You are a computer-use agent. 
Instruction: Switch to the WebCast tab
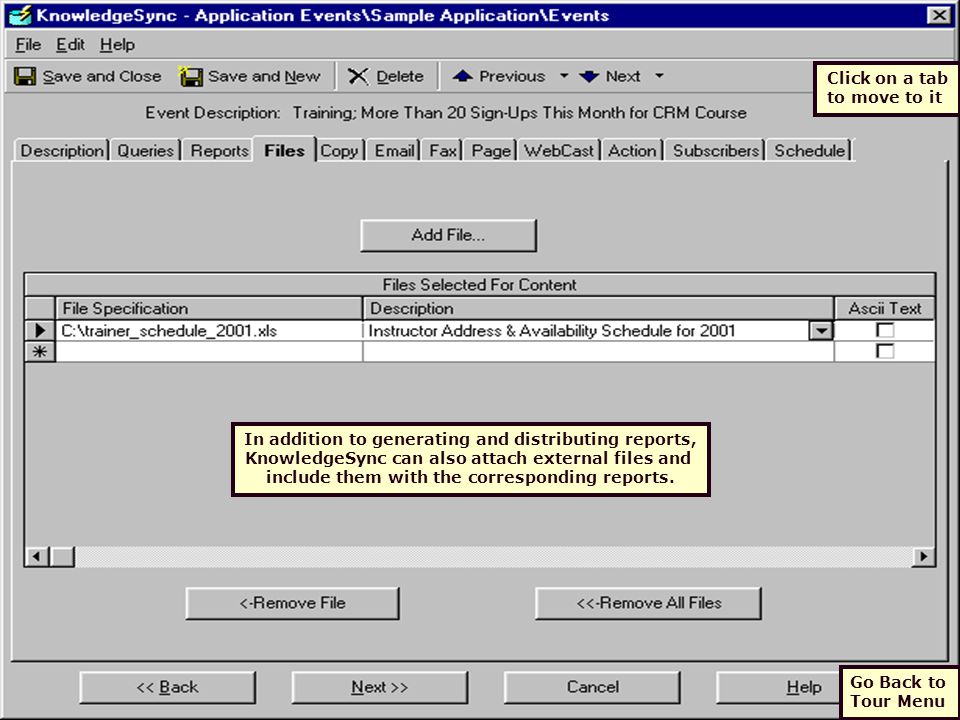[558, 151]
